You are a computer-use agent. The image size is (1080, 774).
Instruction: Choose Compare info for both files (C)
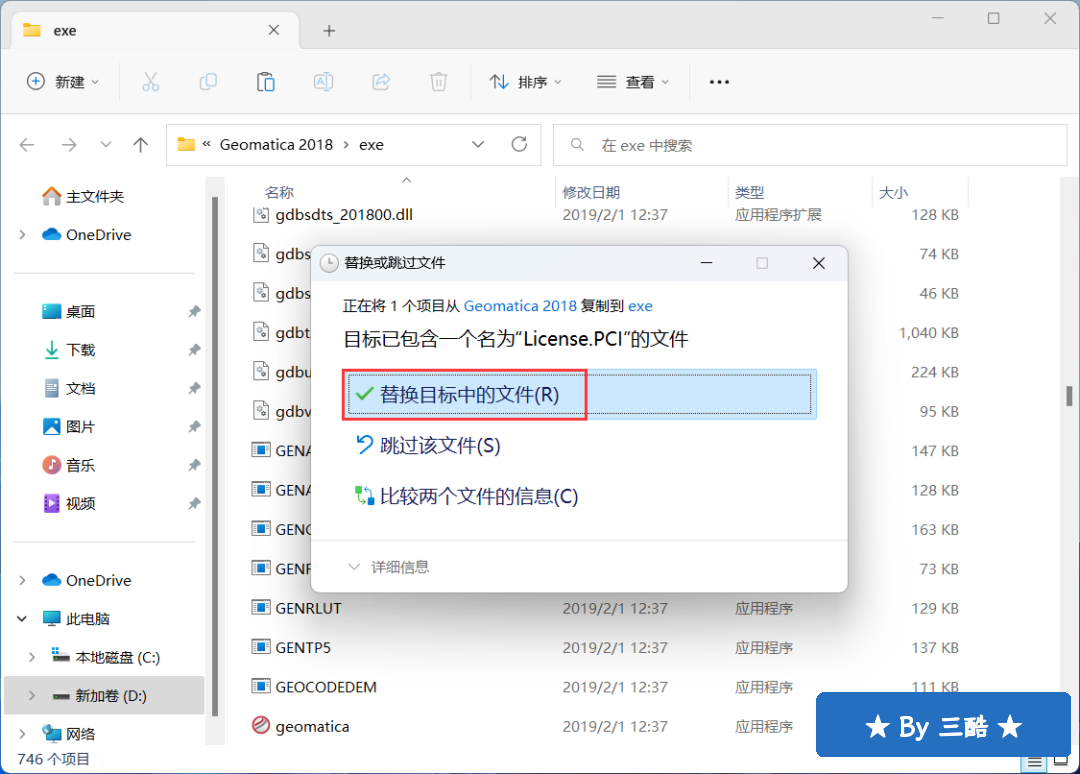[x=466, y=496]
